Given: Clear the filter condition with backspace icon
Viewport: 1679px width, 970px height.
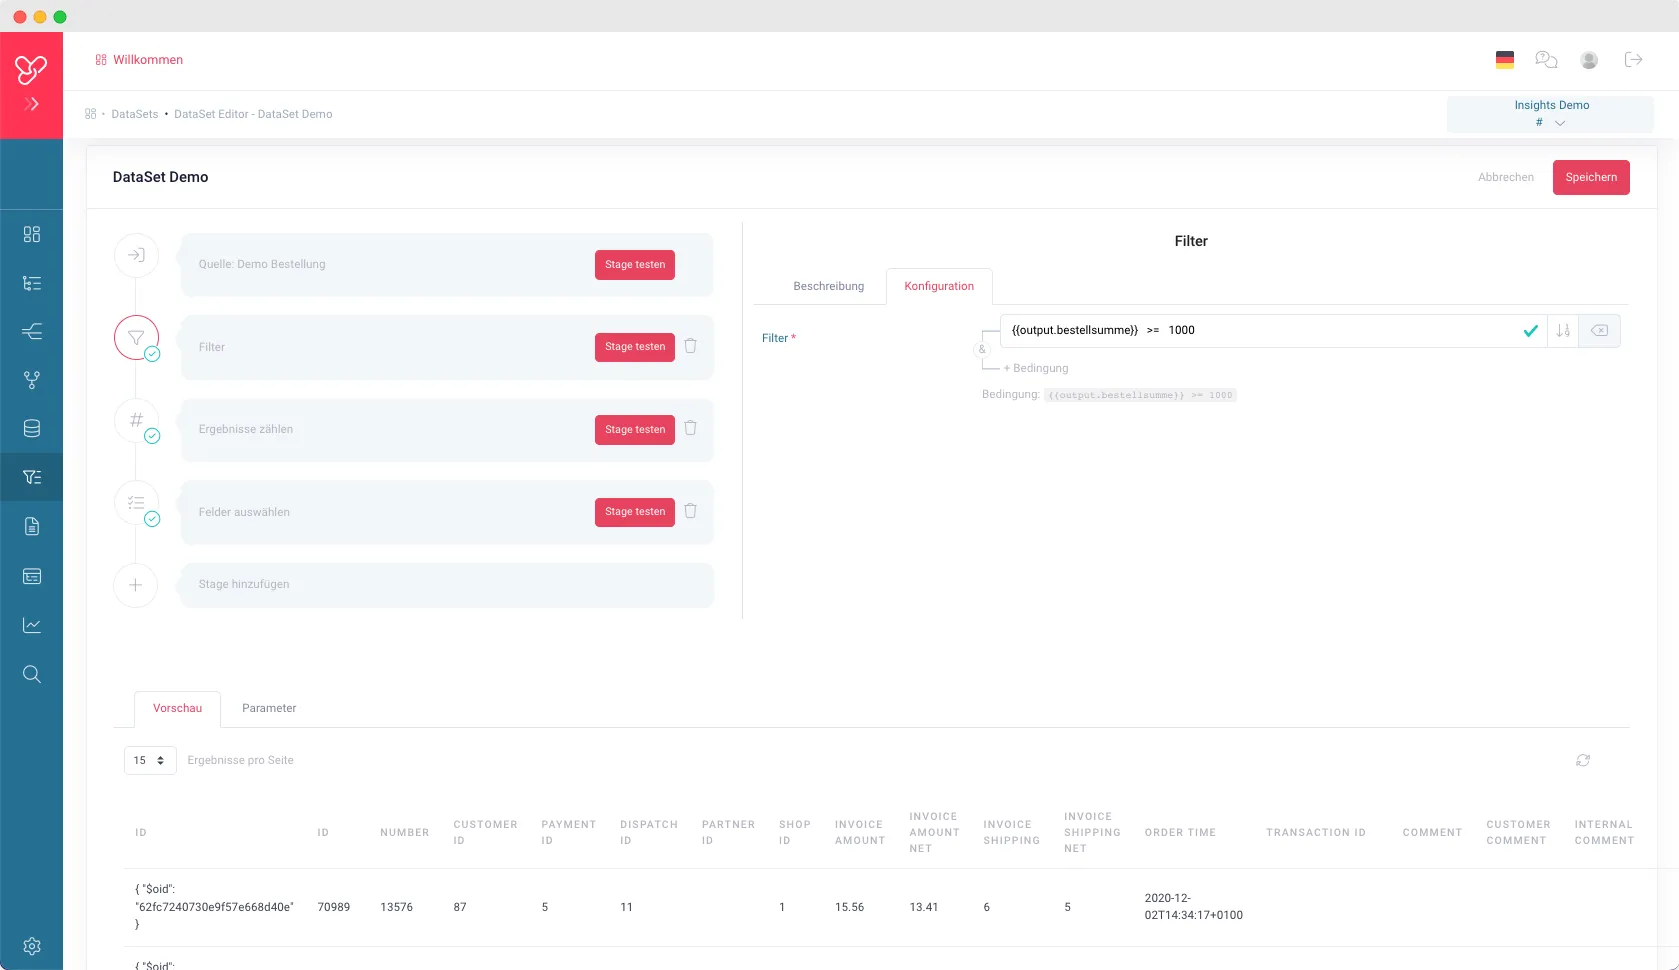Looking at the screenshot, I should coord(1600,331).
